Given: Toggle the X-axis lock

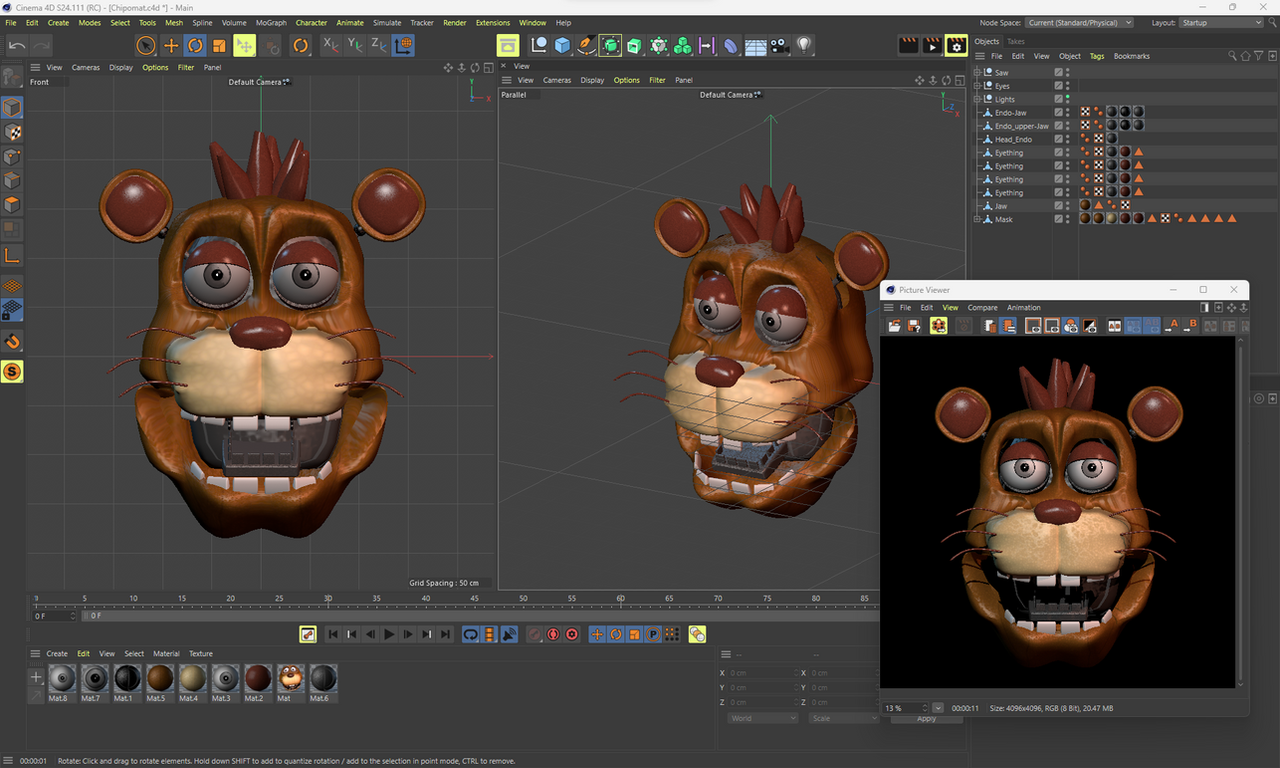Looking at the screenshot, I should coord(331,45).
